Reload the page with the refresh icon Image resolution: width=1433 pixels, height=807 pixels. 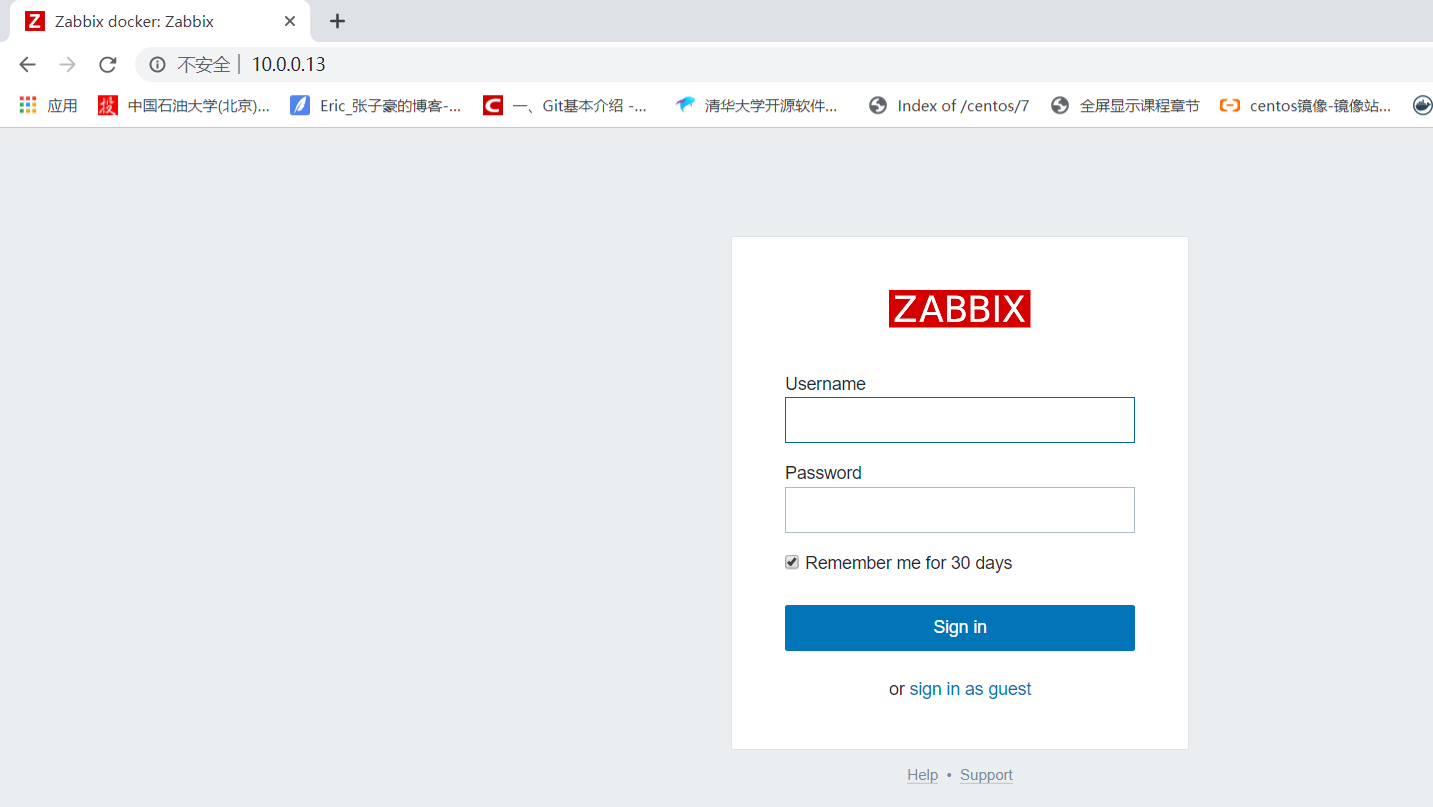click(x=108, y=65)
